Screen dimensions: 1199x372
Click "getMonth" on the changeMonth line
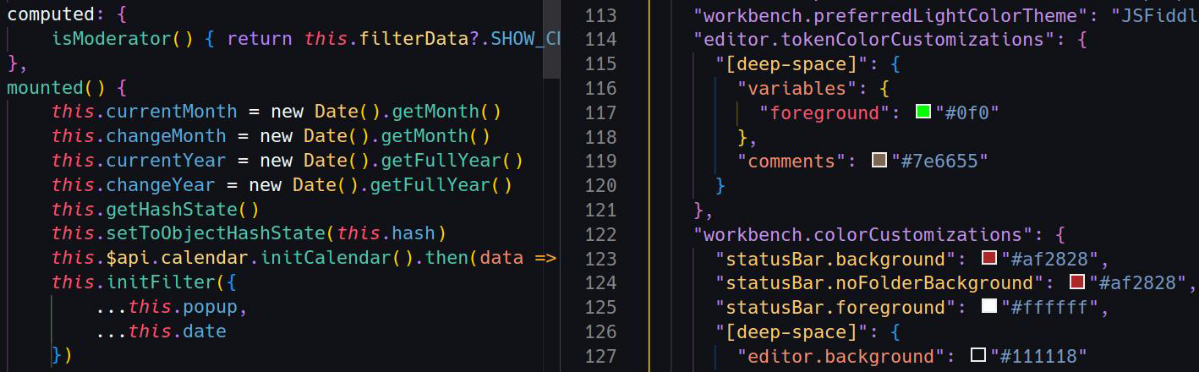click(x=425, y=136)
